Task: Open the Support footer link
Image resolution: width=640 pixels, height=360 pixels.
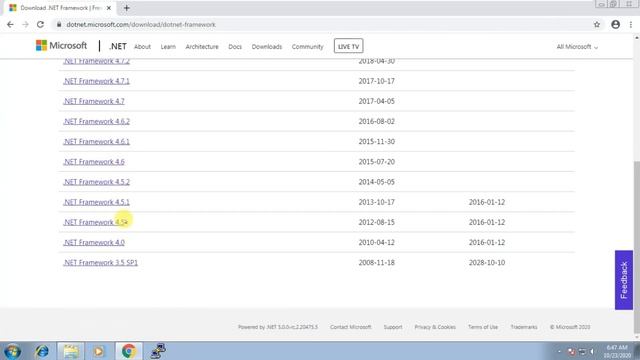Action: [393, 327]
